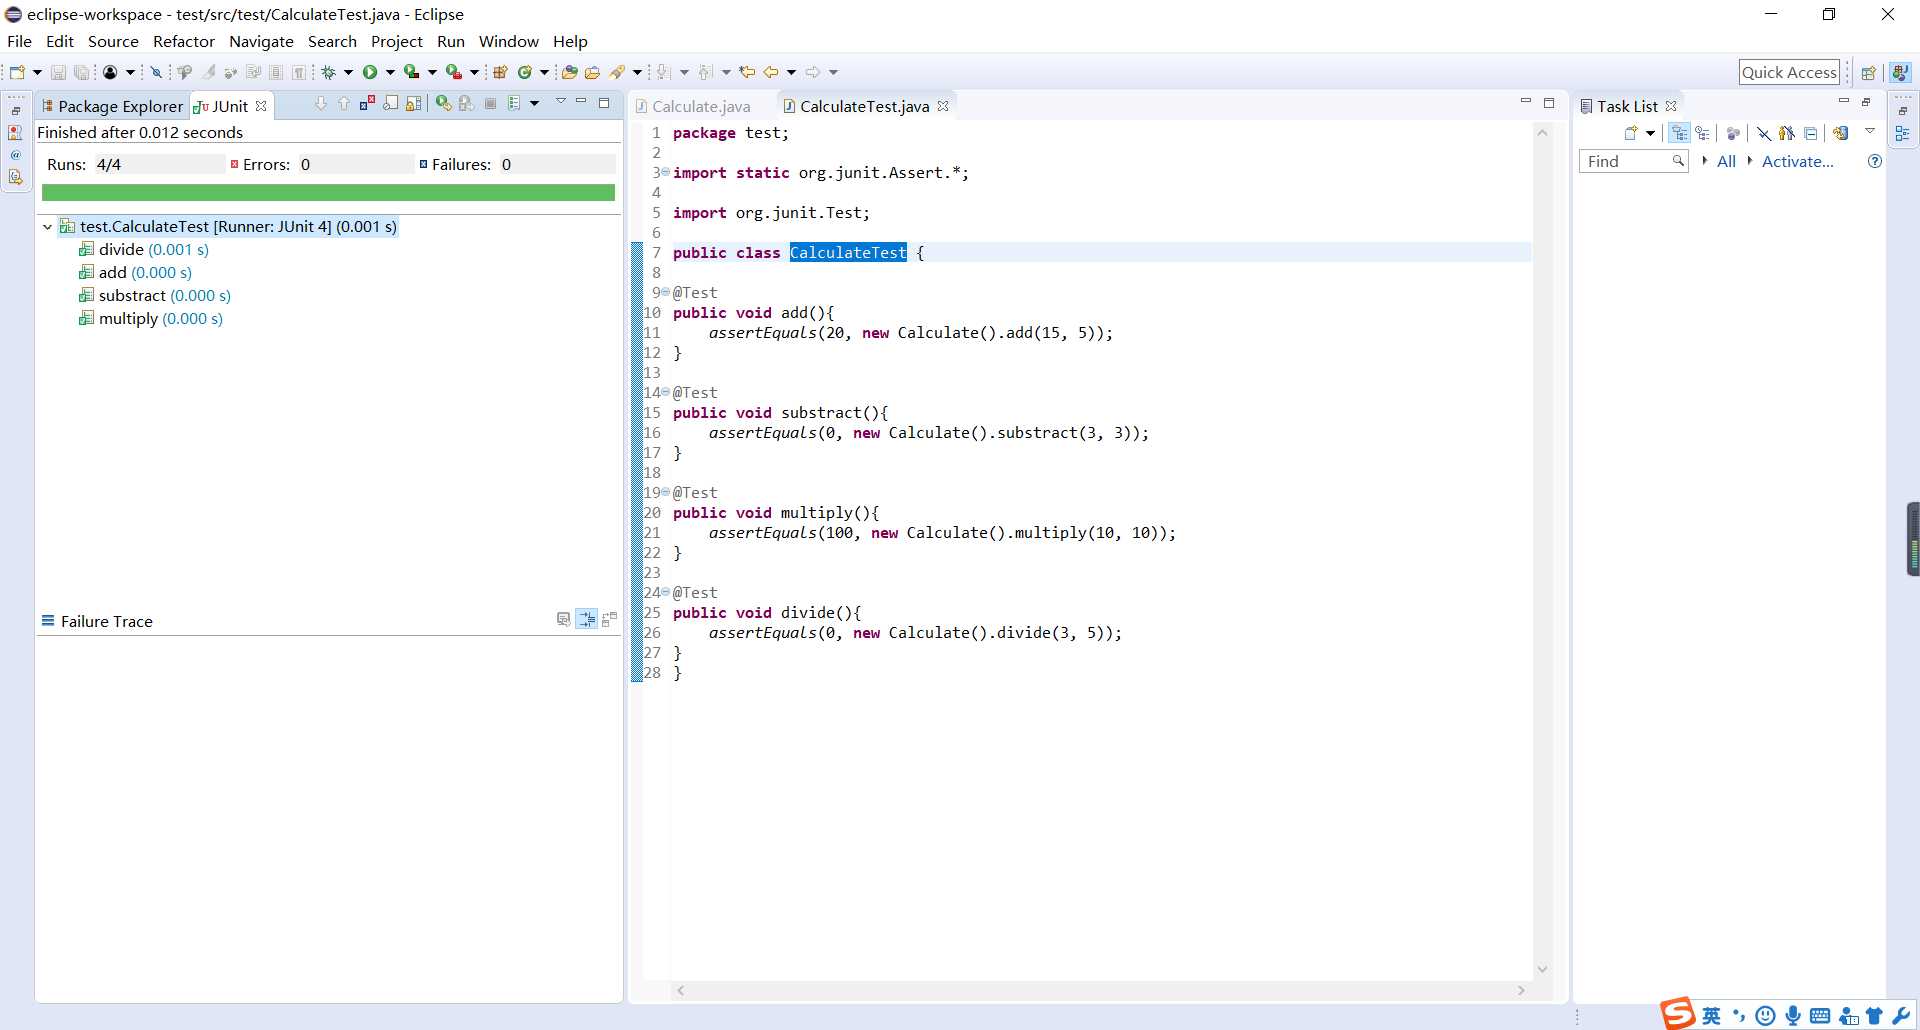Viewport: 1920px width, 1030px height.
Task: Open Test Run History dropdown arrow
Action: 534,104
